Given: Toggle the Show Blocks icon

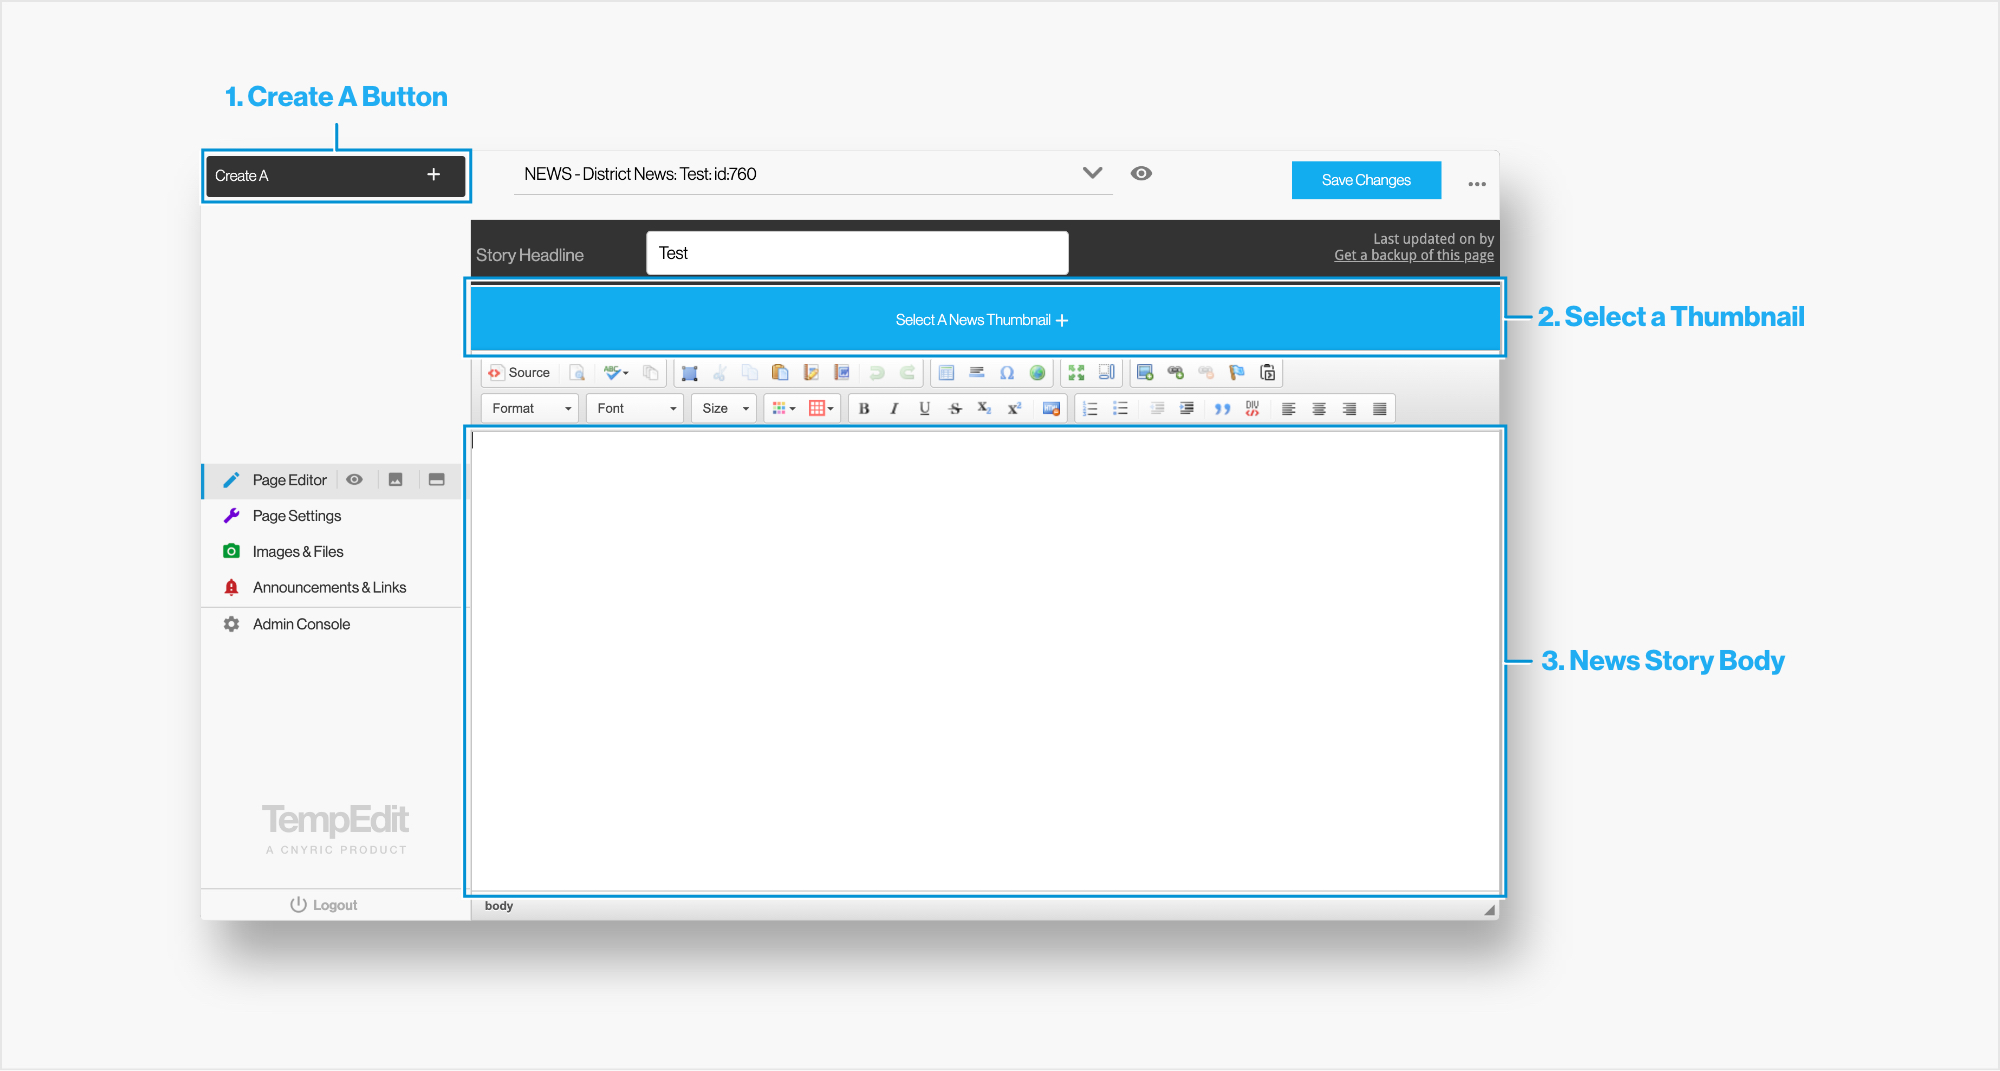Looking at the screenshot, I should (x=1107, y=373).
